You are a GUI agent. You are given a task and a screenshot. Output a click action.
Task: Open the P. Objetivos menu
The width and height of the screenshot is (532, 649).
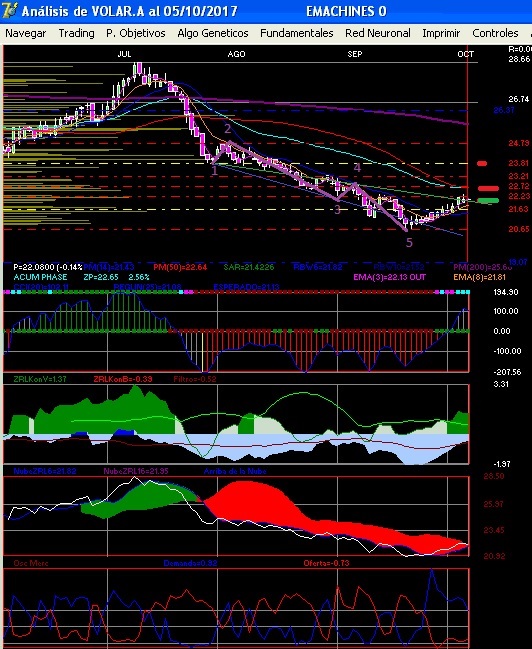click(x=136, y=33)
